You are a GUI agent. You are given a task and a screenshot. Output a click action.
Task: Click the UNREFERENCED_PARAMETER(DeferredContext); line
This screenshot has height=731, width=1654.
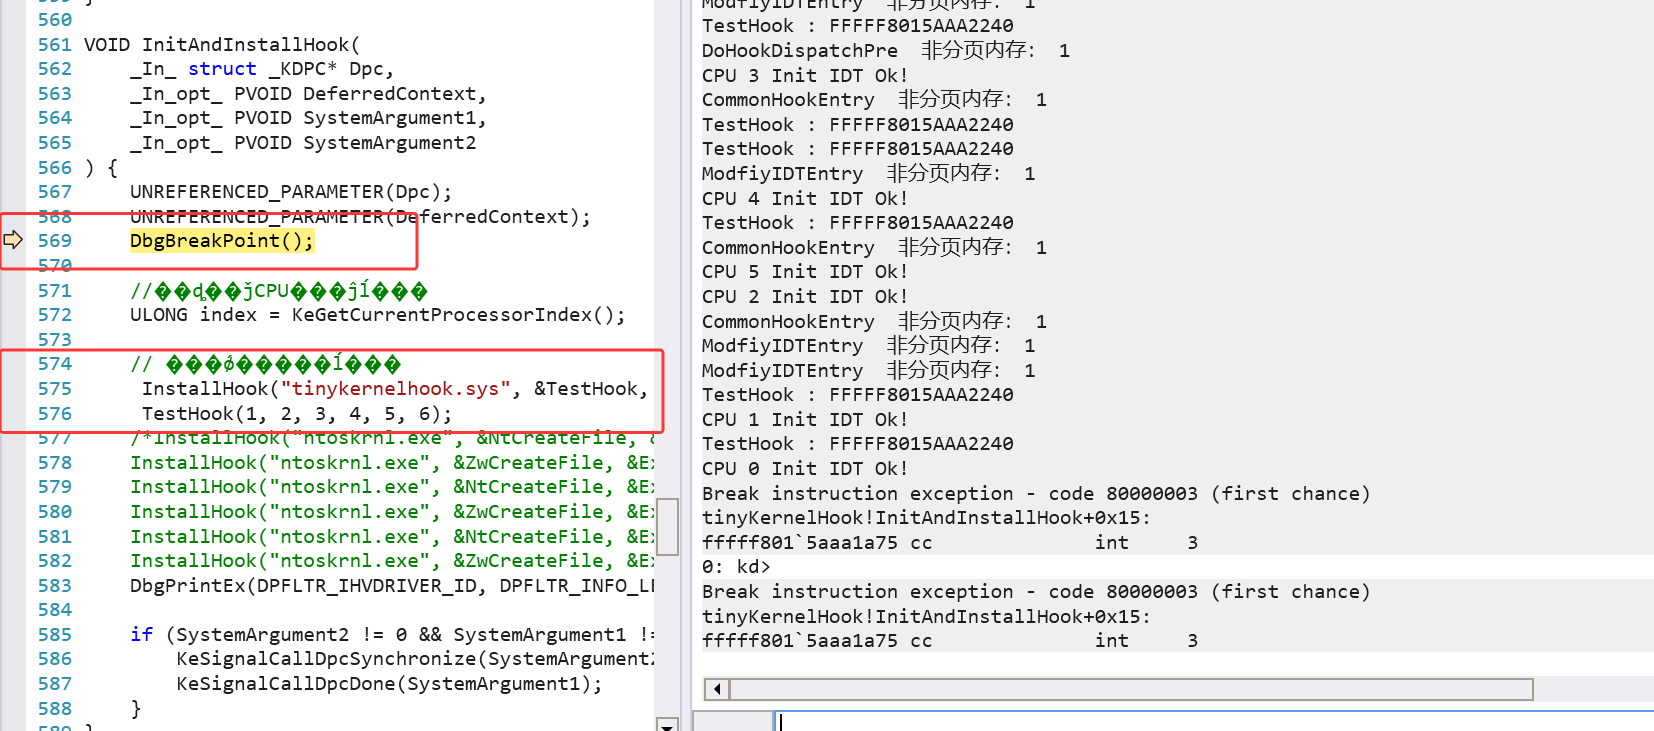[360, 217]
